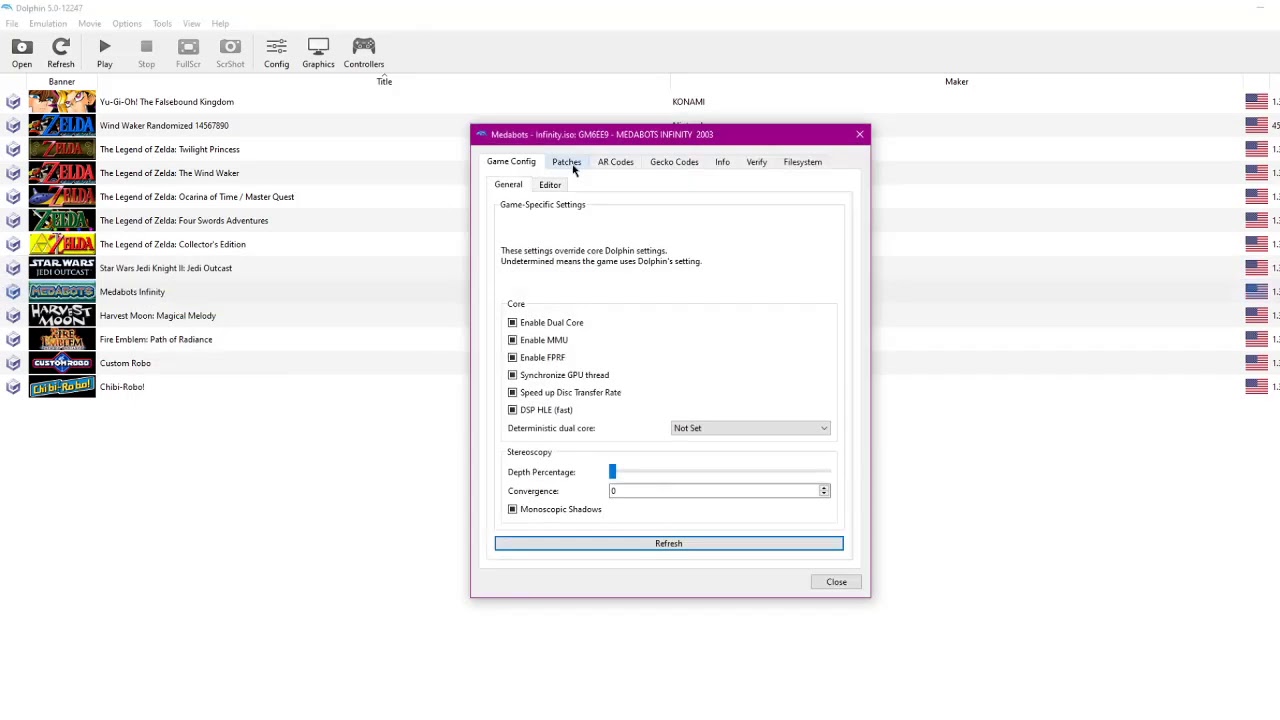1280x720 pixels.
Task: Switch to the Patches tab
Action: coord(566,162)
